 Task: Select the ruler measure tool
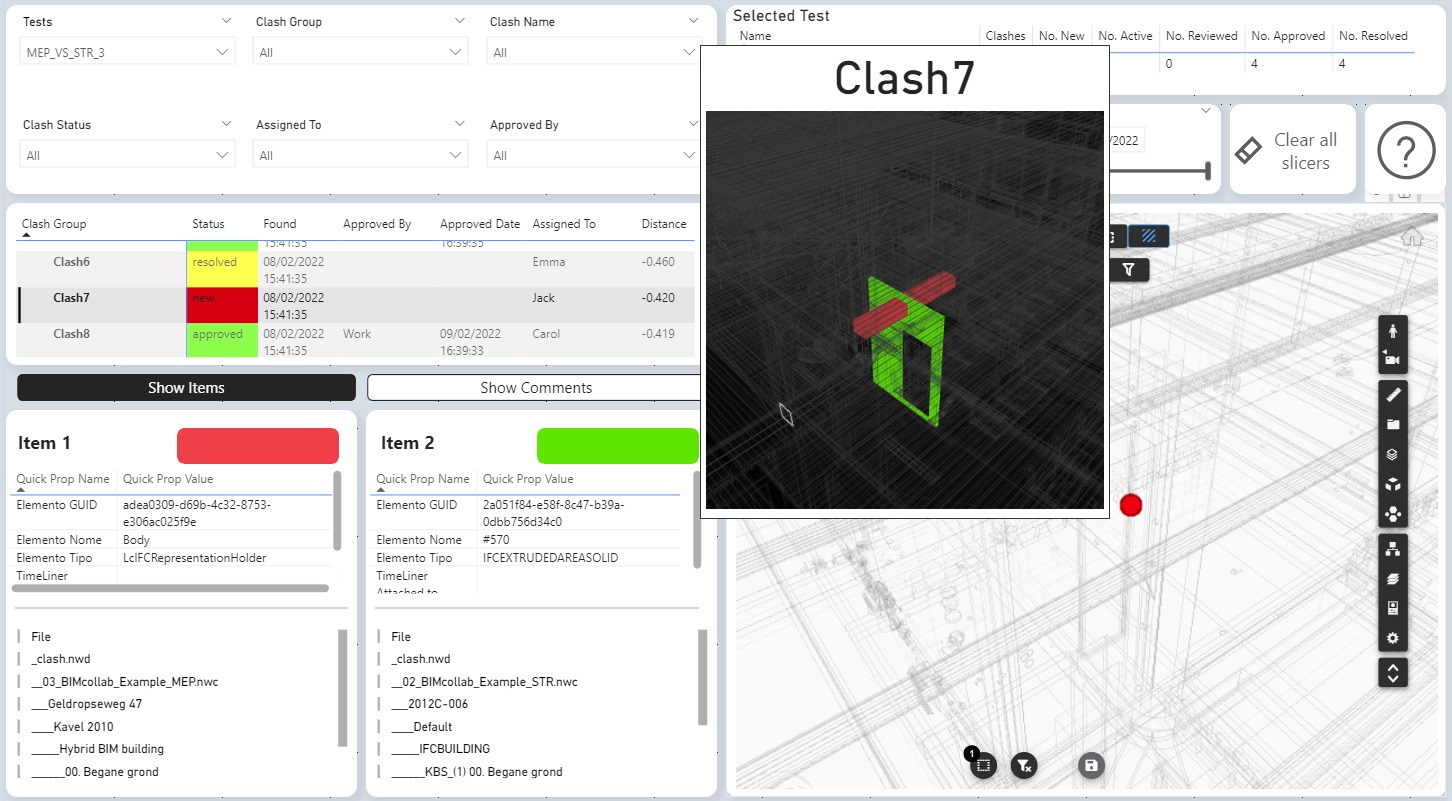click(1393, 395)
